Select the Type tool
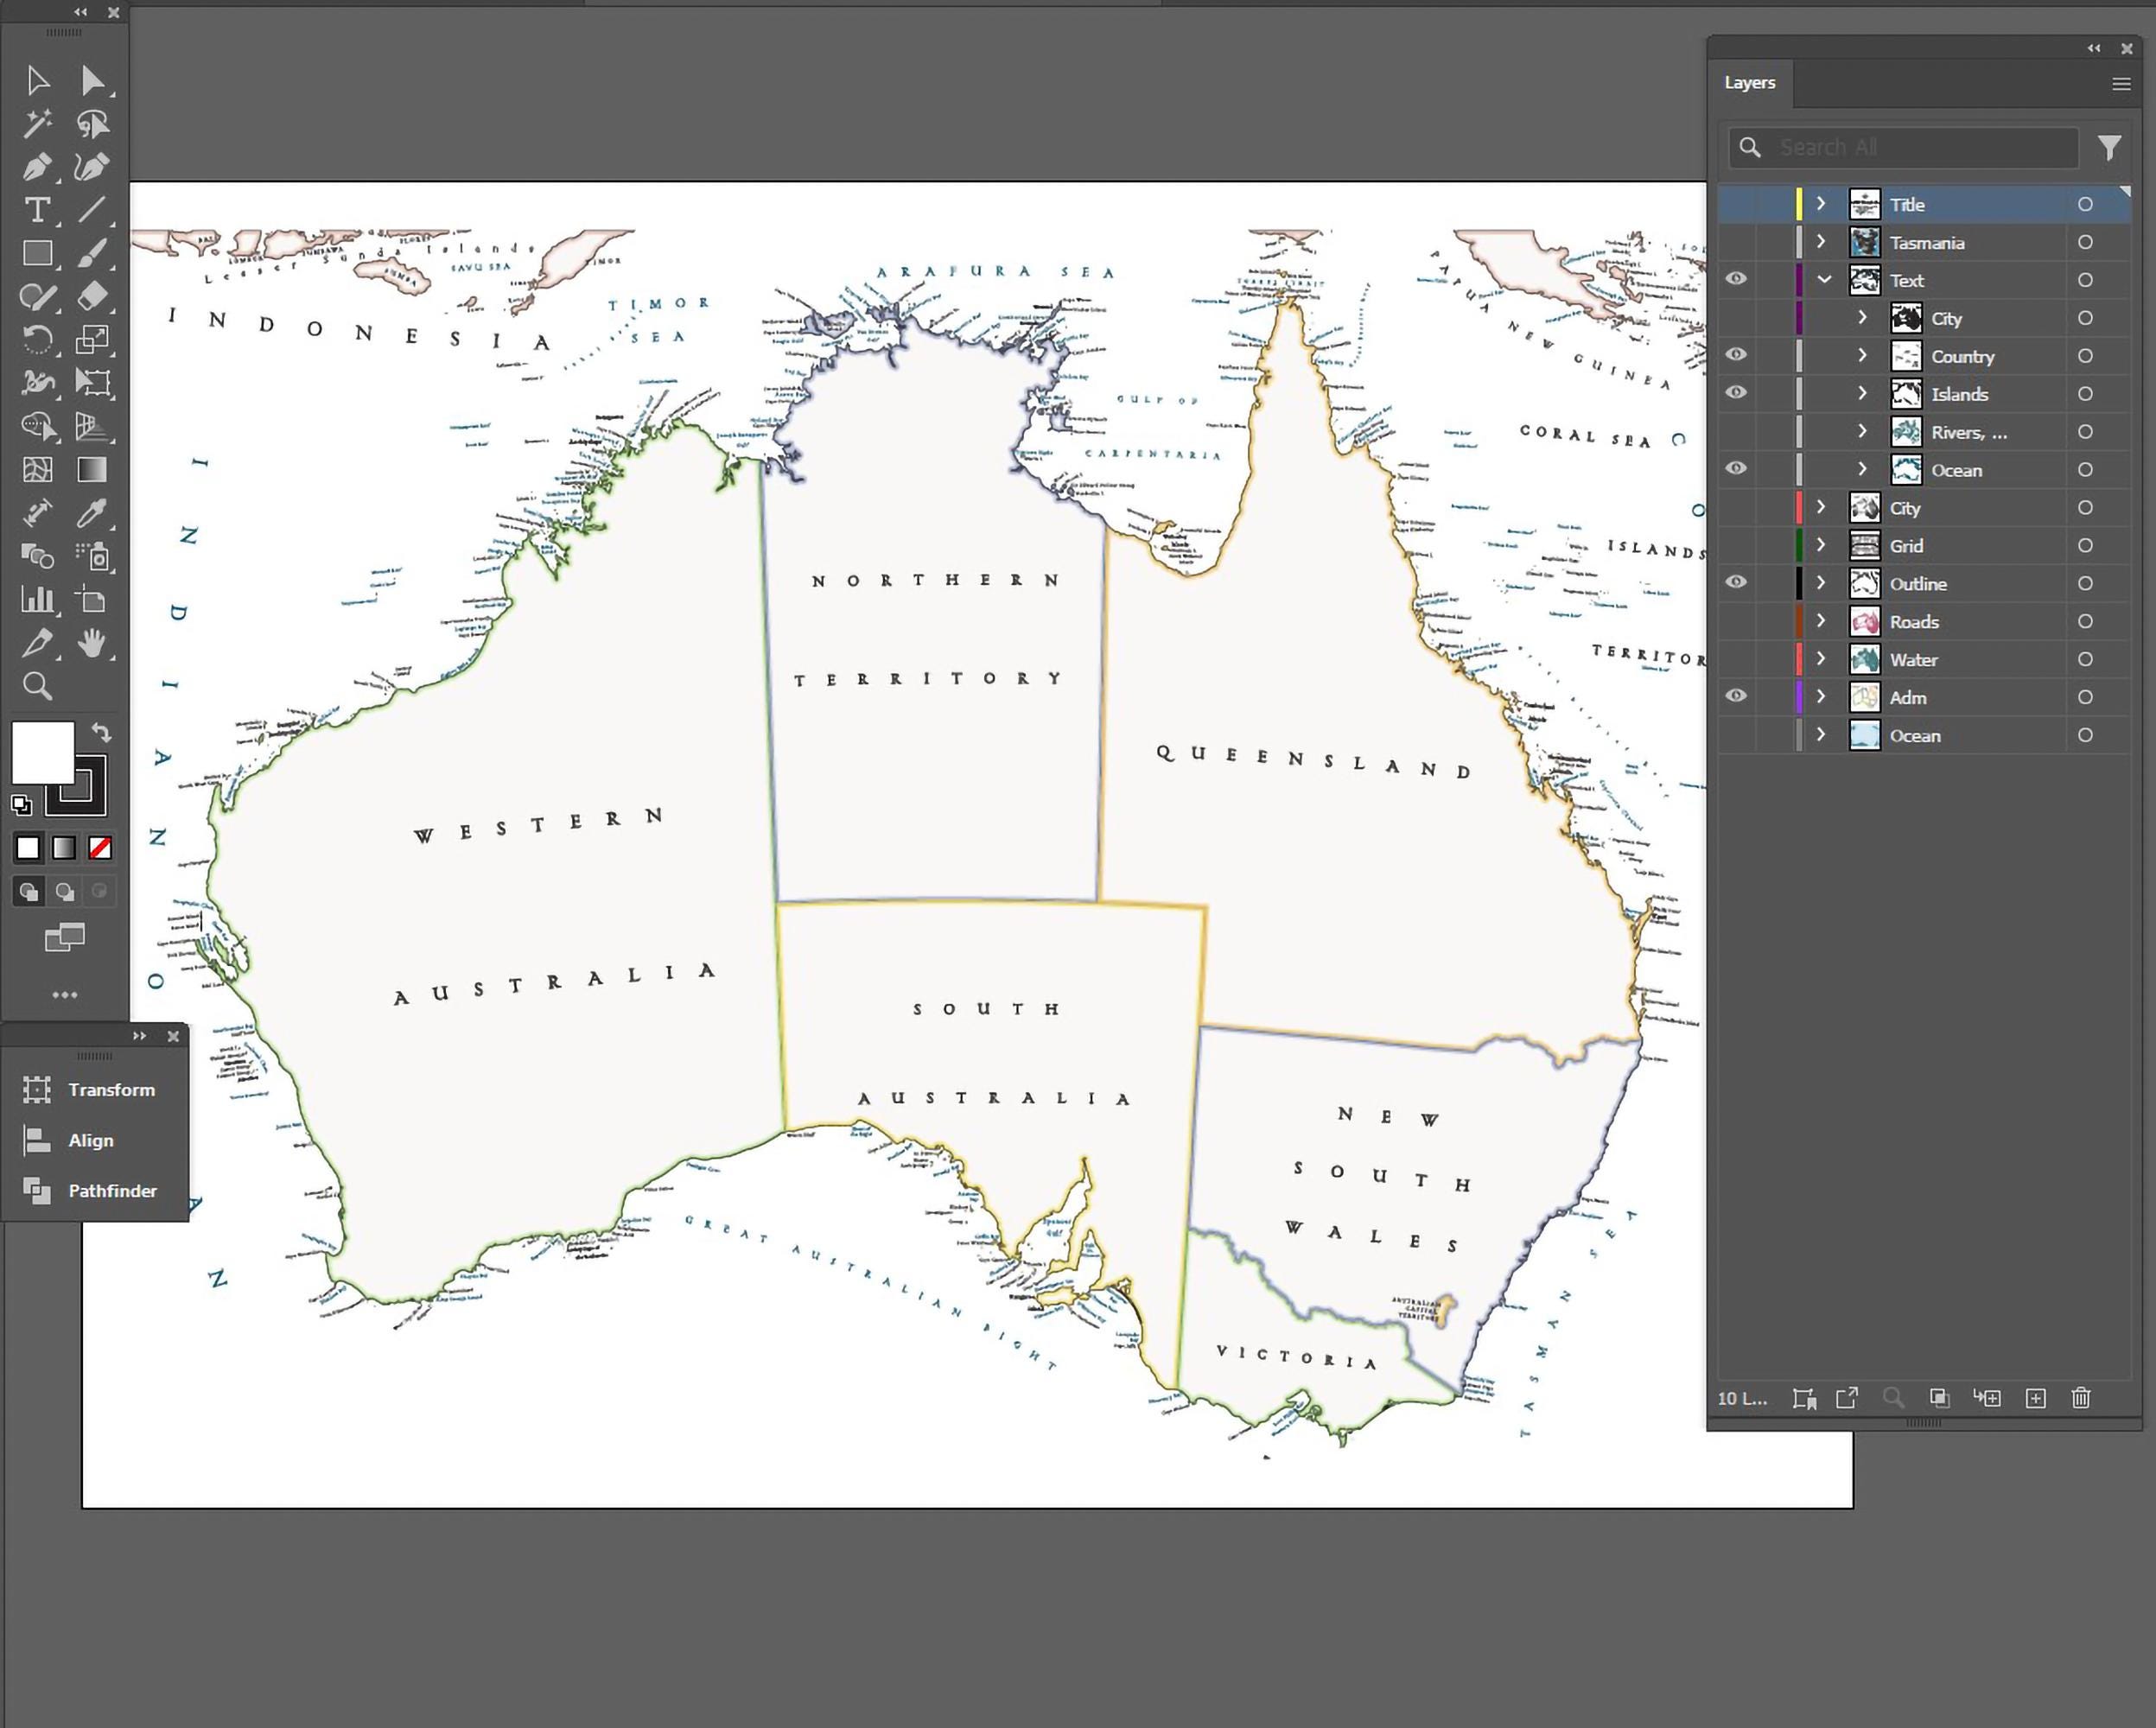Viewport: 2156px width, 1728px height. tap(39, 209)
